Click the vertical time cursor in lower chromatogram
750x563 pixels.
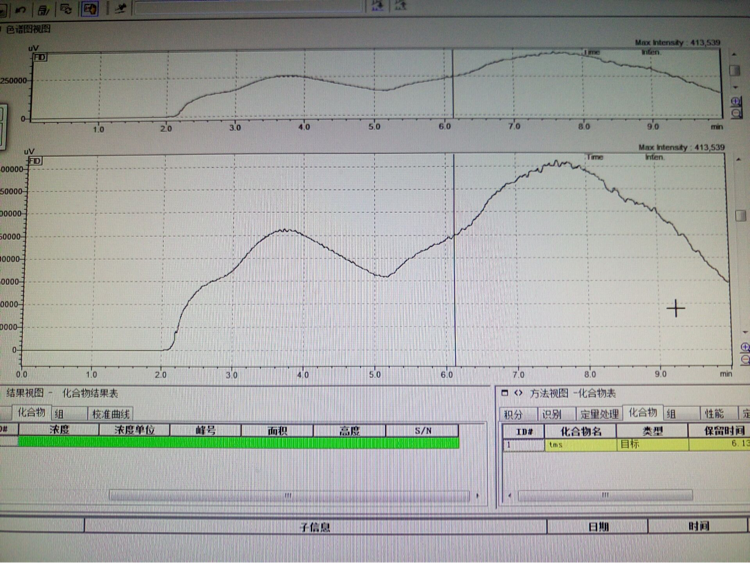454,261
